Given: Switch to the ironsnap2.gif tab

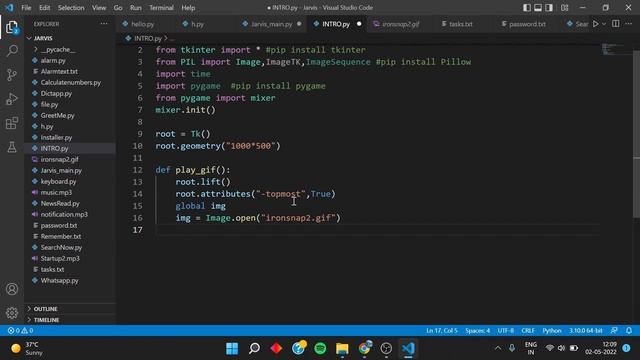Looking at the screenshot, I should pos(400,24).
